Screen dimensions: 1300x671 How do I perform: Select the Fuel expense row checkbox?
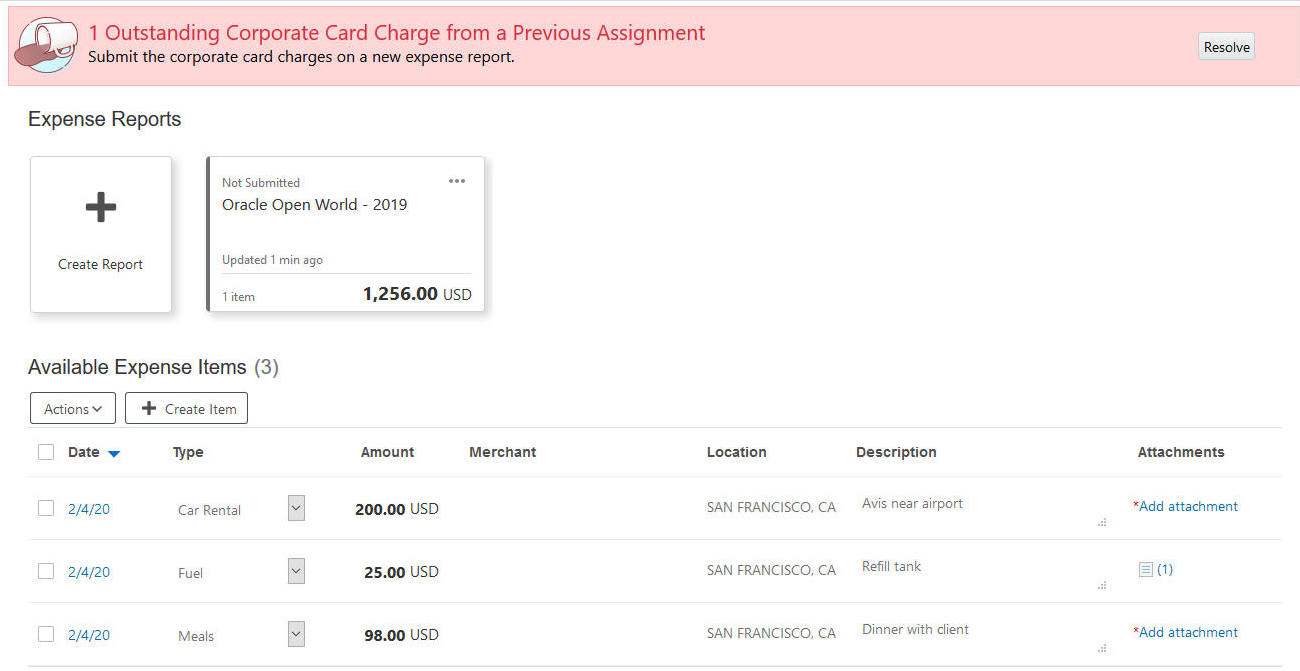[46, 571]
